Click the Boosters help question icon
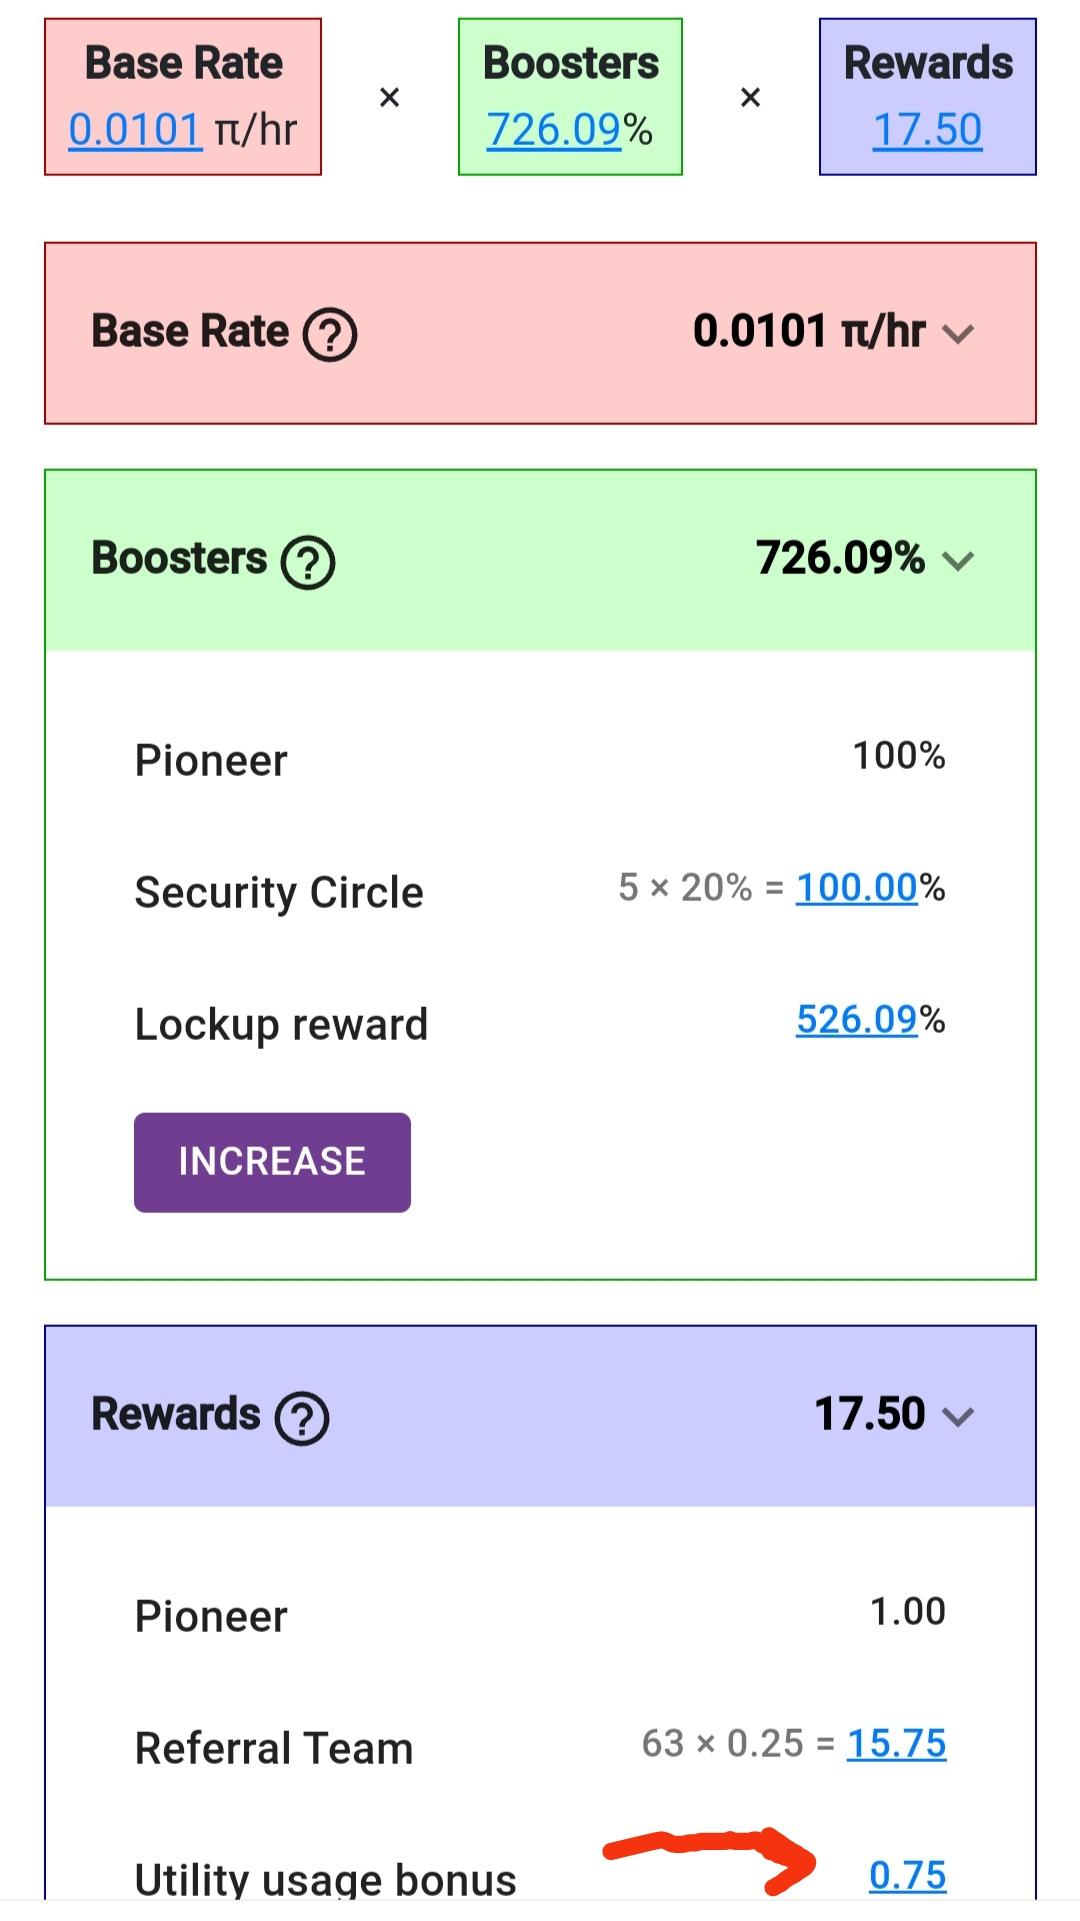The width and height of the screenshot is (1080, 1921). click(x=308, y=562)
